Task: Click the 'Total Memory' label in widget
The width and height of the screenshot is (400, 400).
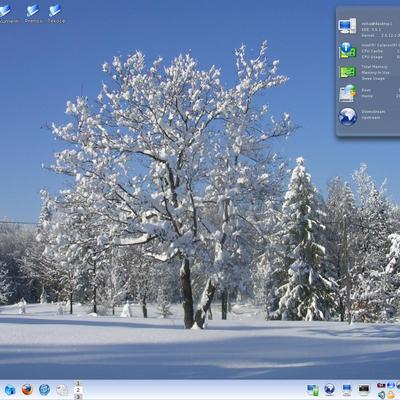Action: pos(375,67)
